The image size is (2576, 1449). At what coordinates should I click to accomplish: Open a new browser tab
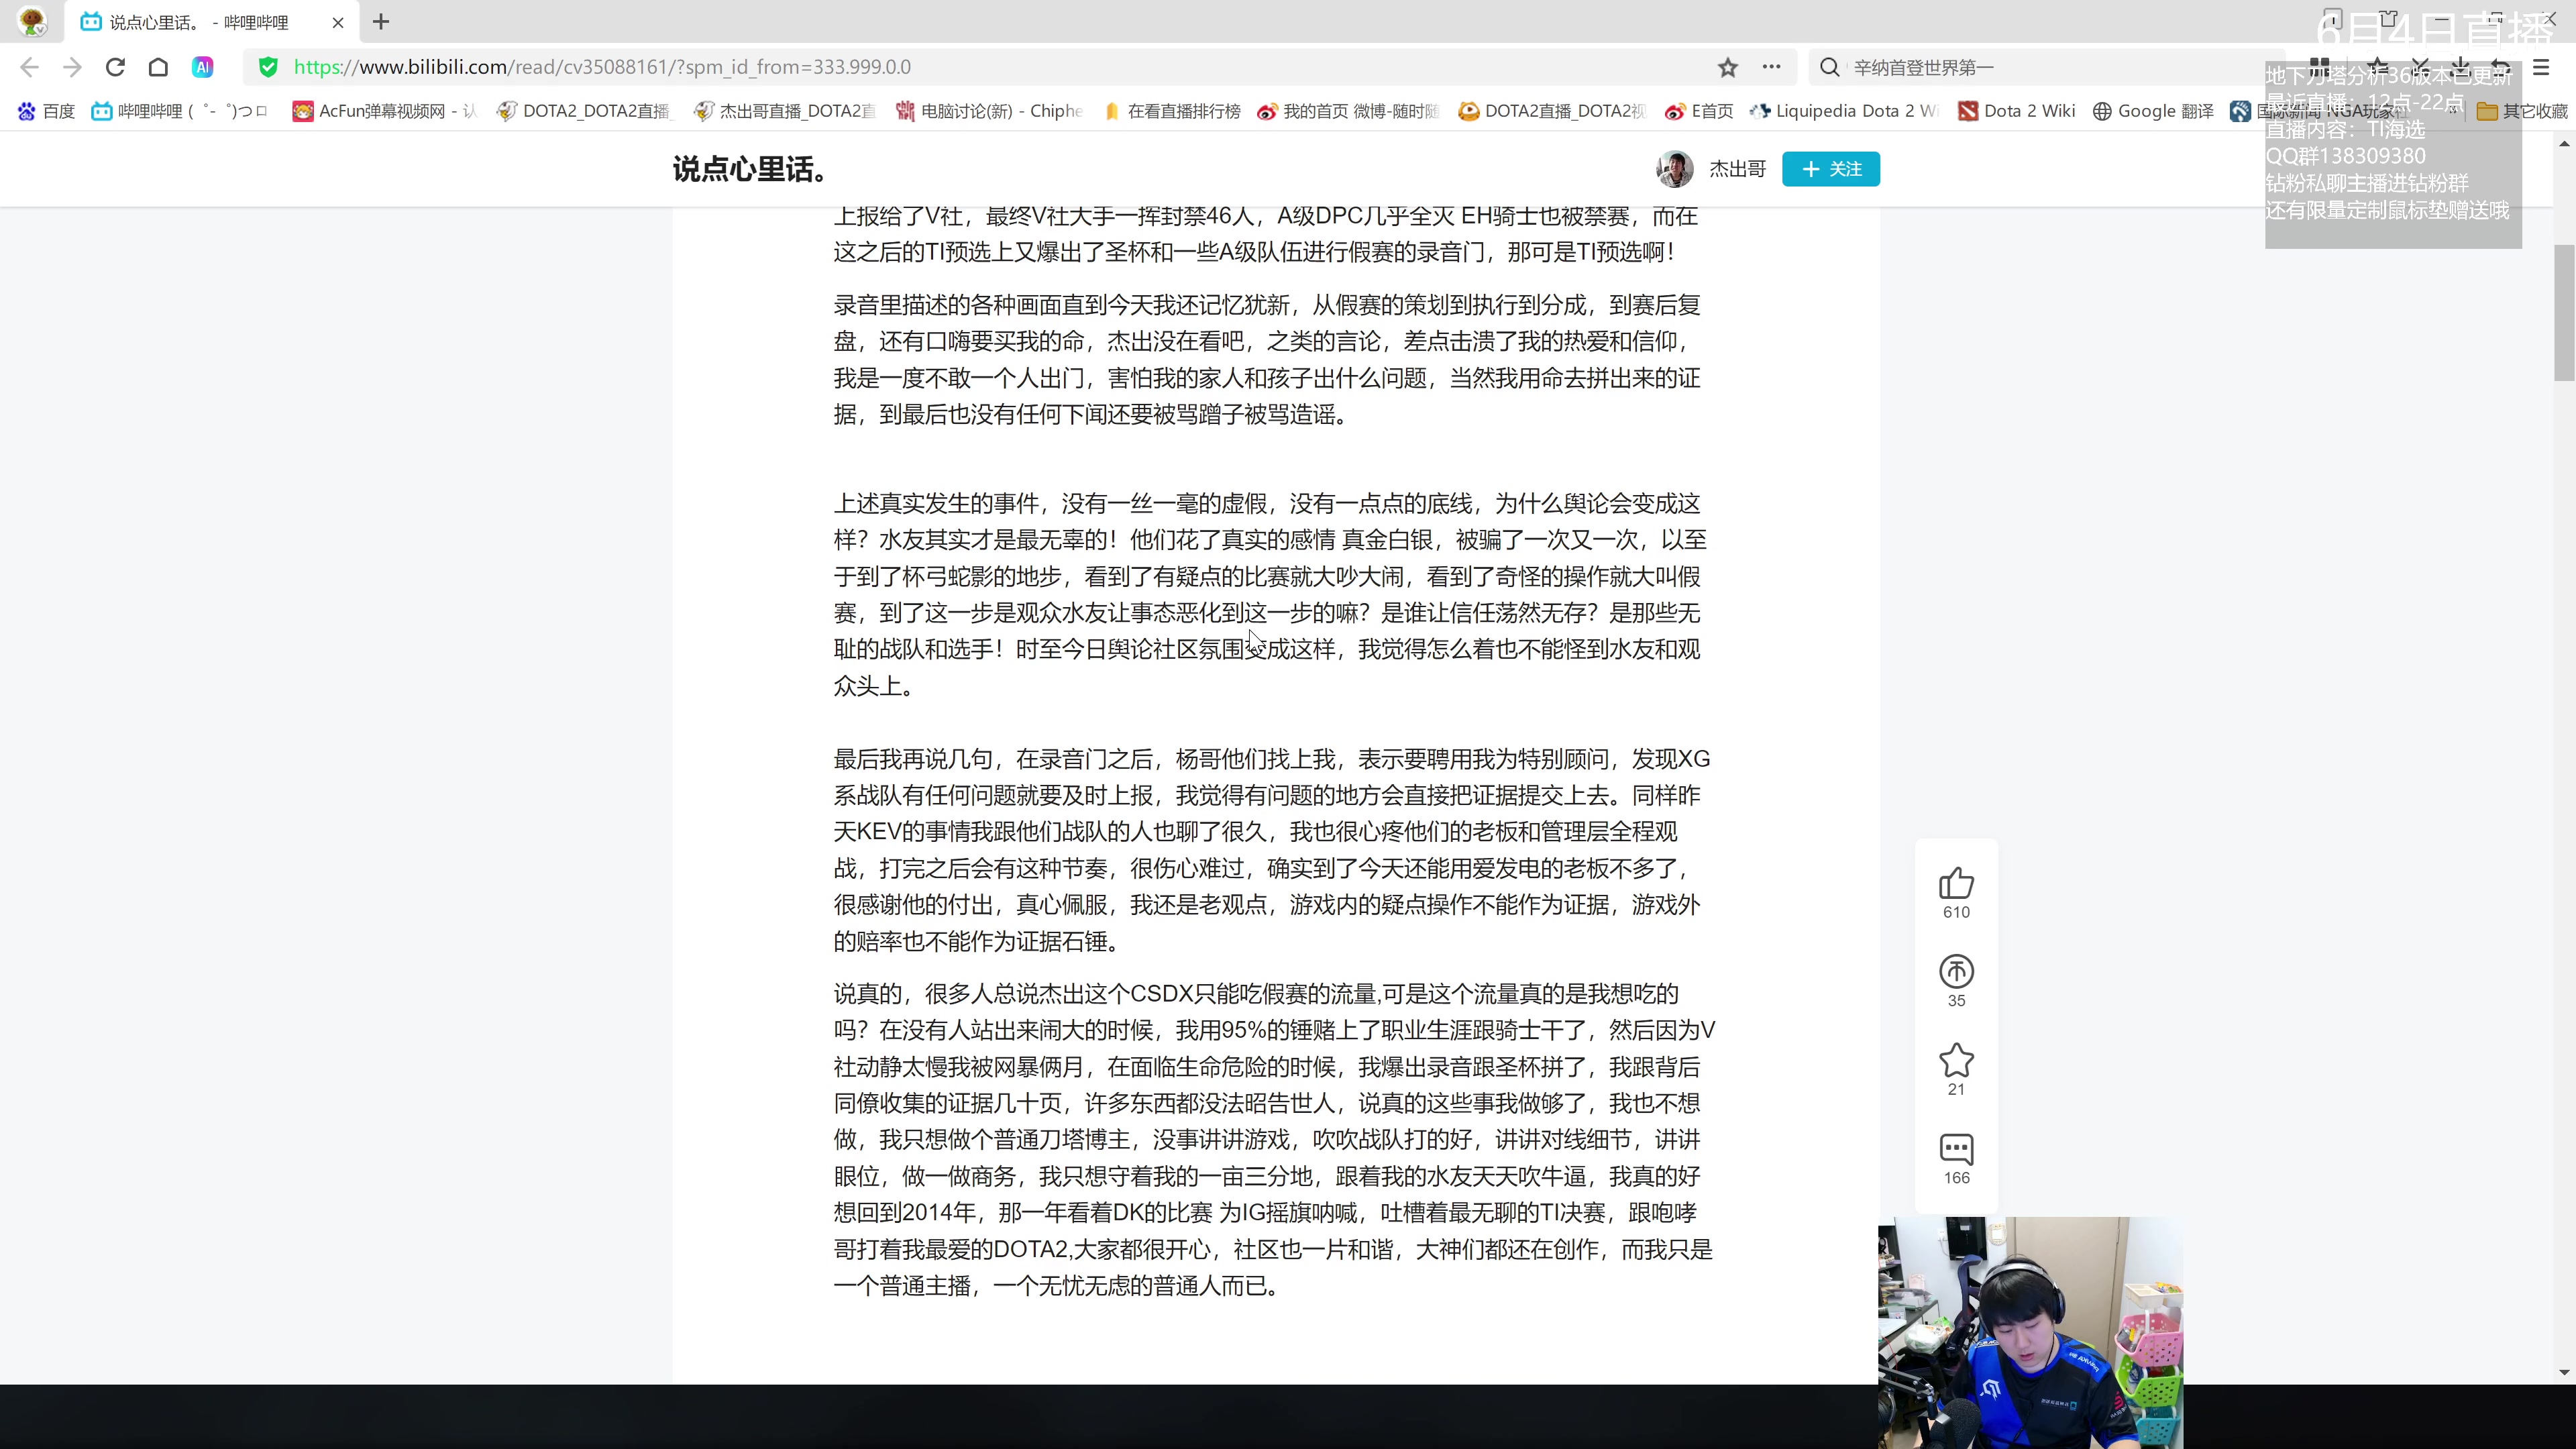point(381,22)
